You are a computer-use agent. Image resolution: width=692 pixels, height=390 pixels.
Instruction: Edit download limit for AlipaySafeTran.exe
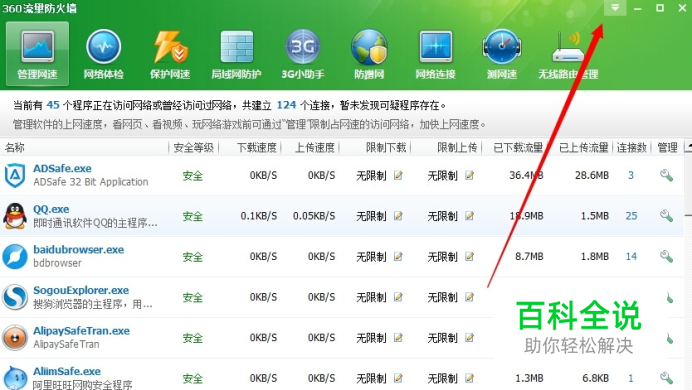click(x=399, y=338)
